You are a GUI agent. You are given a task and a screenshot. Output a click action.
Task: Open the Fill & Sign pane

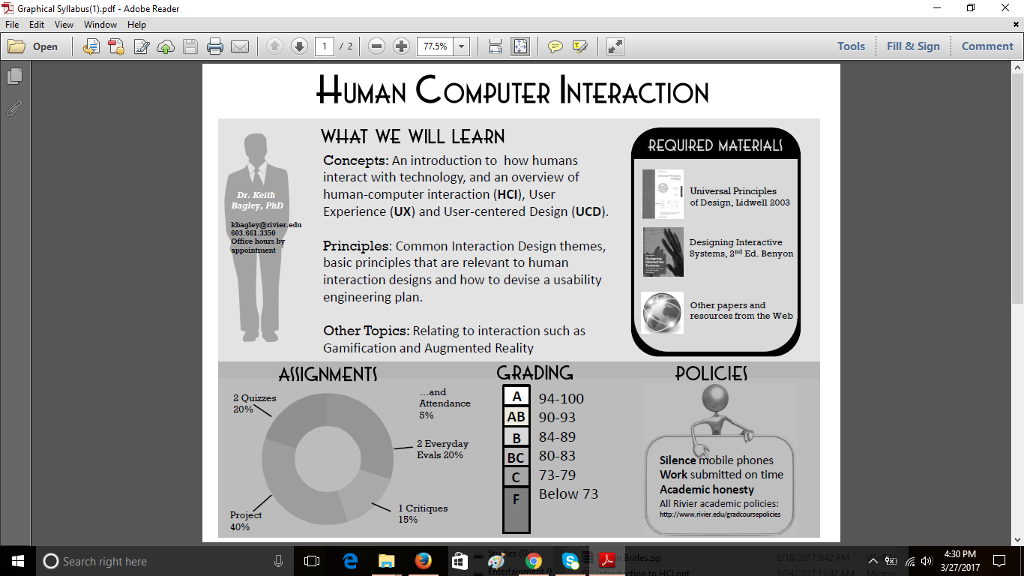[912, 45]
